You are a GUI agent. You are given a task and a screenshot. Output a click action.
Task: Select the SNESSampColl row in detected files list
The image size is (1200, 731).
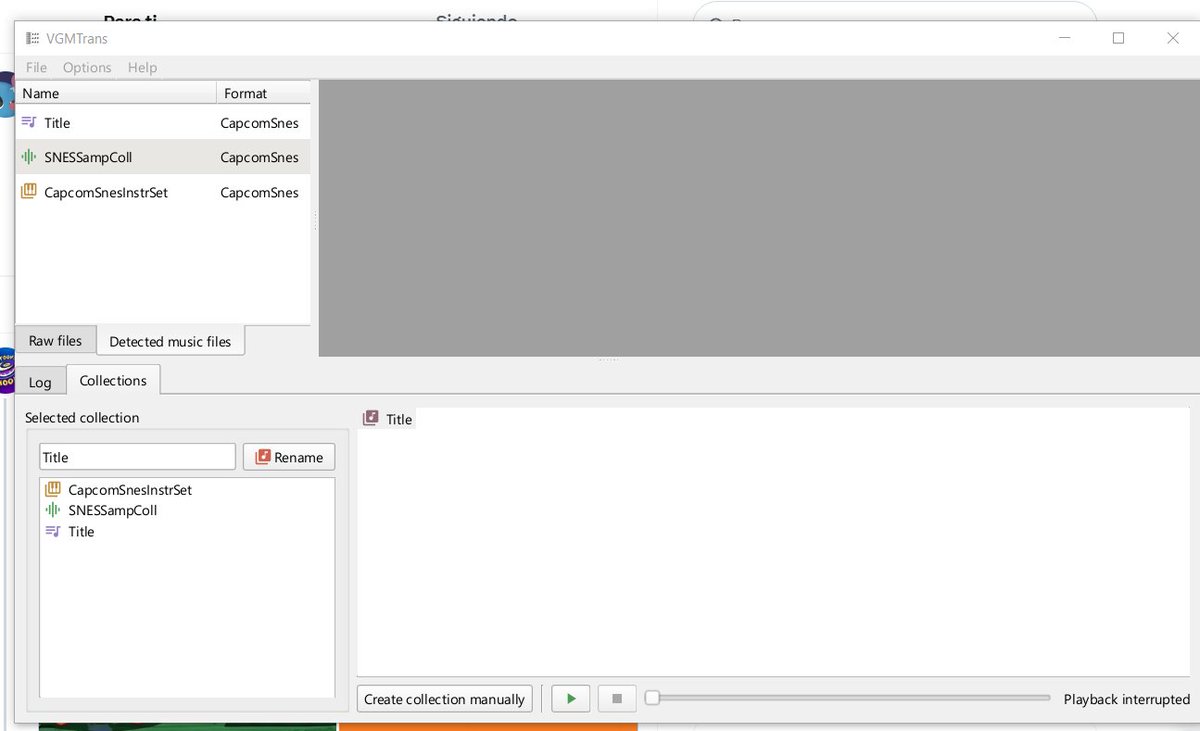pyautogui.click(x=163, y=157)
